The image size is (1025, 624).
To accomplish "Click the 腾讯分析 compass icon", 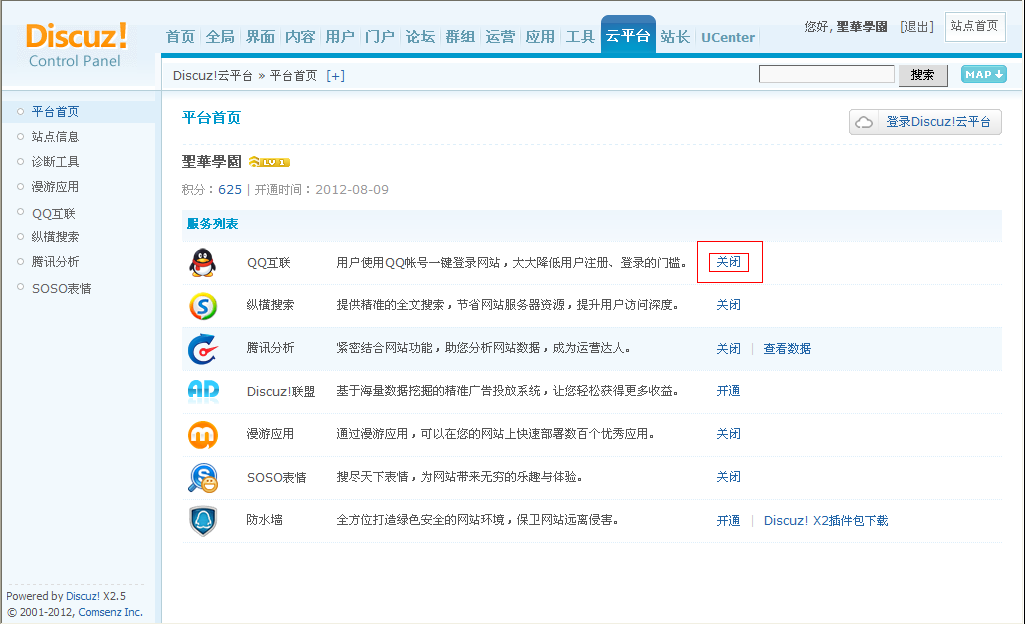I will click(x=202, y=348).
